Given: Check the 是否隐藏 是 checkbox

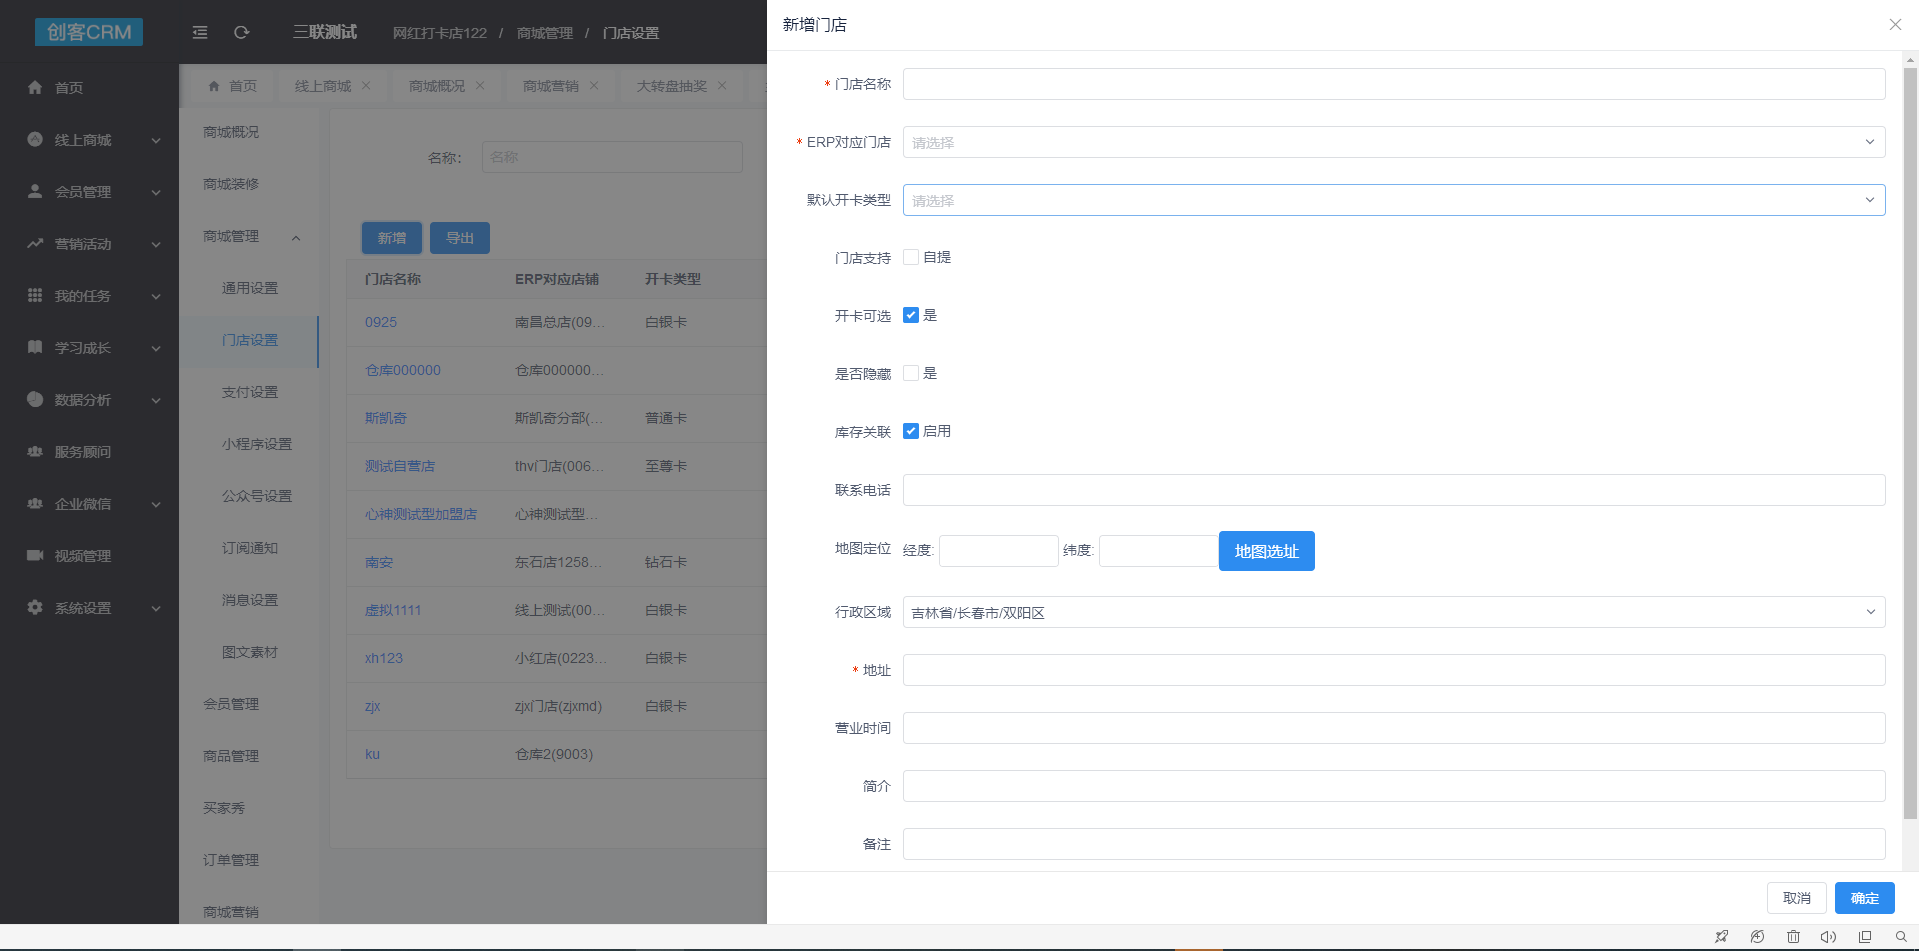Looking at the screenshot, I should [x=911, y=373].
